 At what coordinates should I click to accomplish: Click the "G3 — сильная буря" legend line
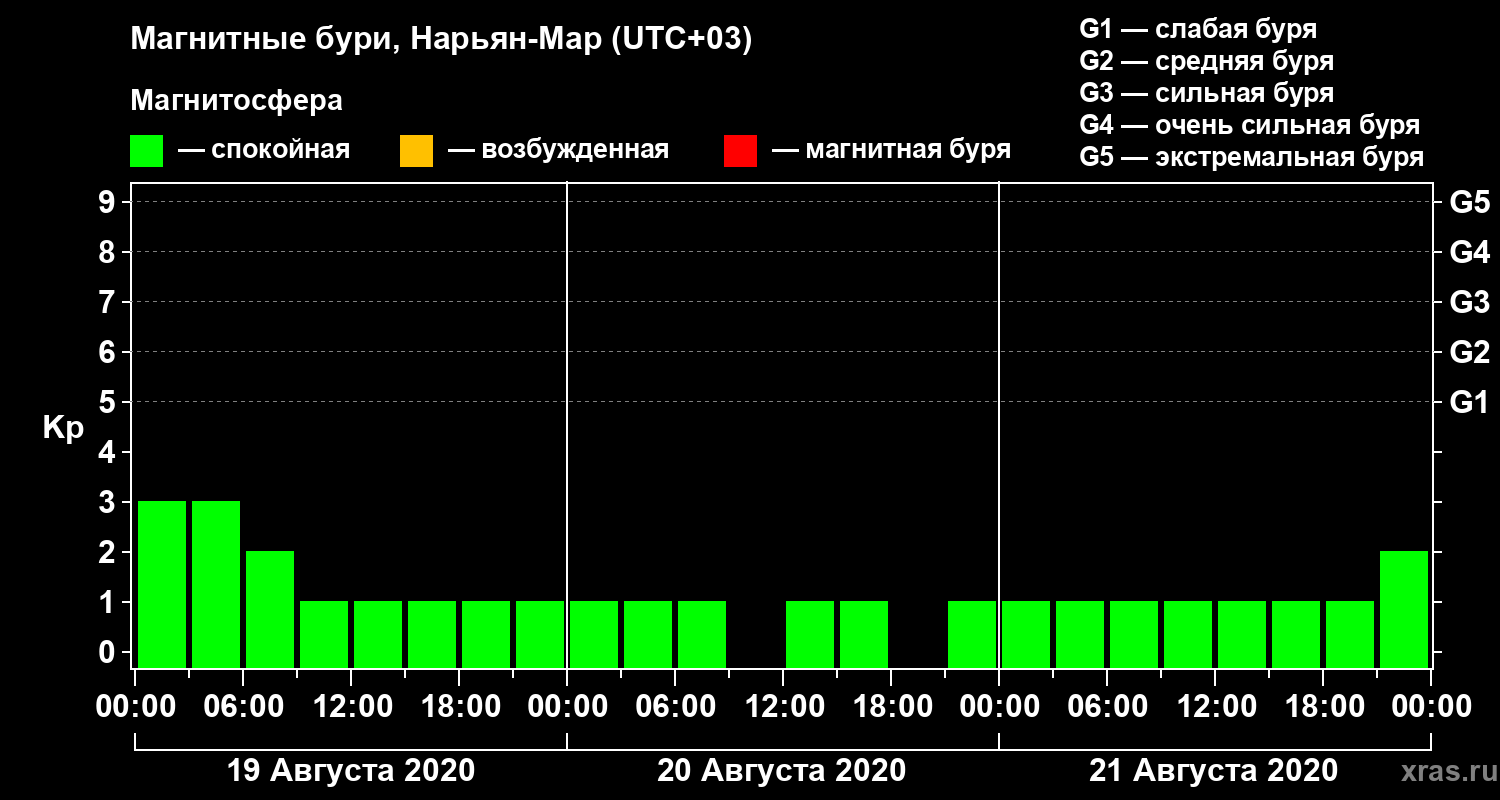1206,93
